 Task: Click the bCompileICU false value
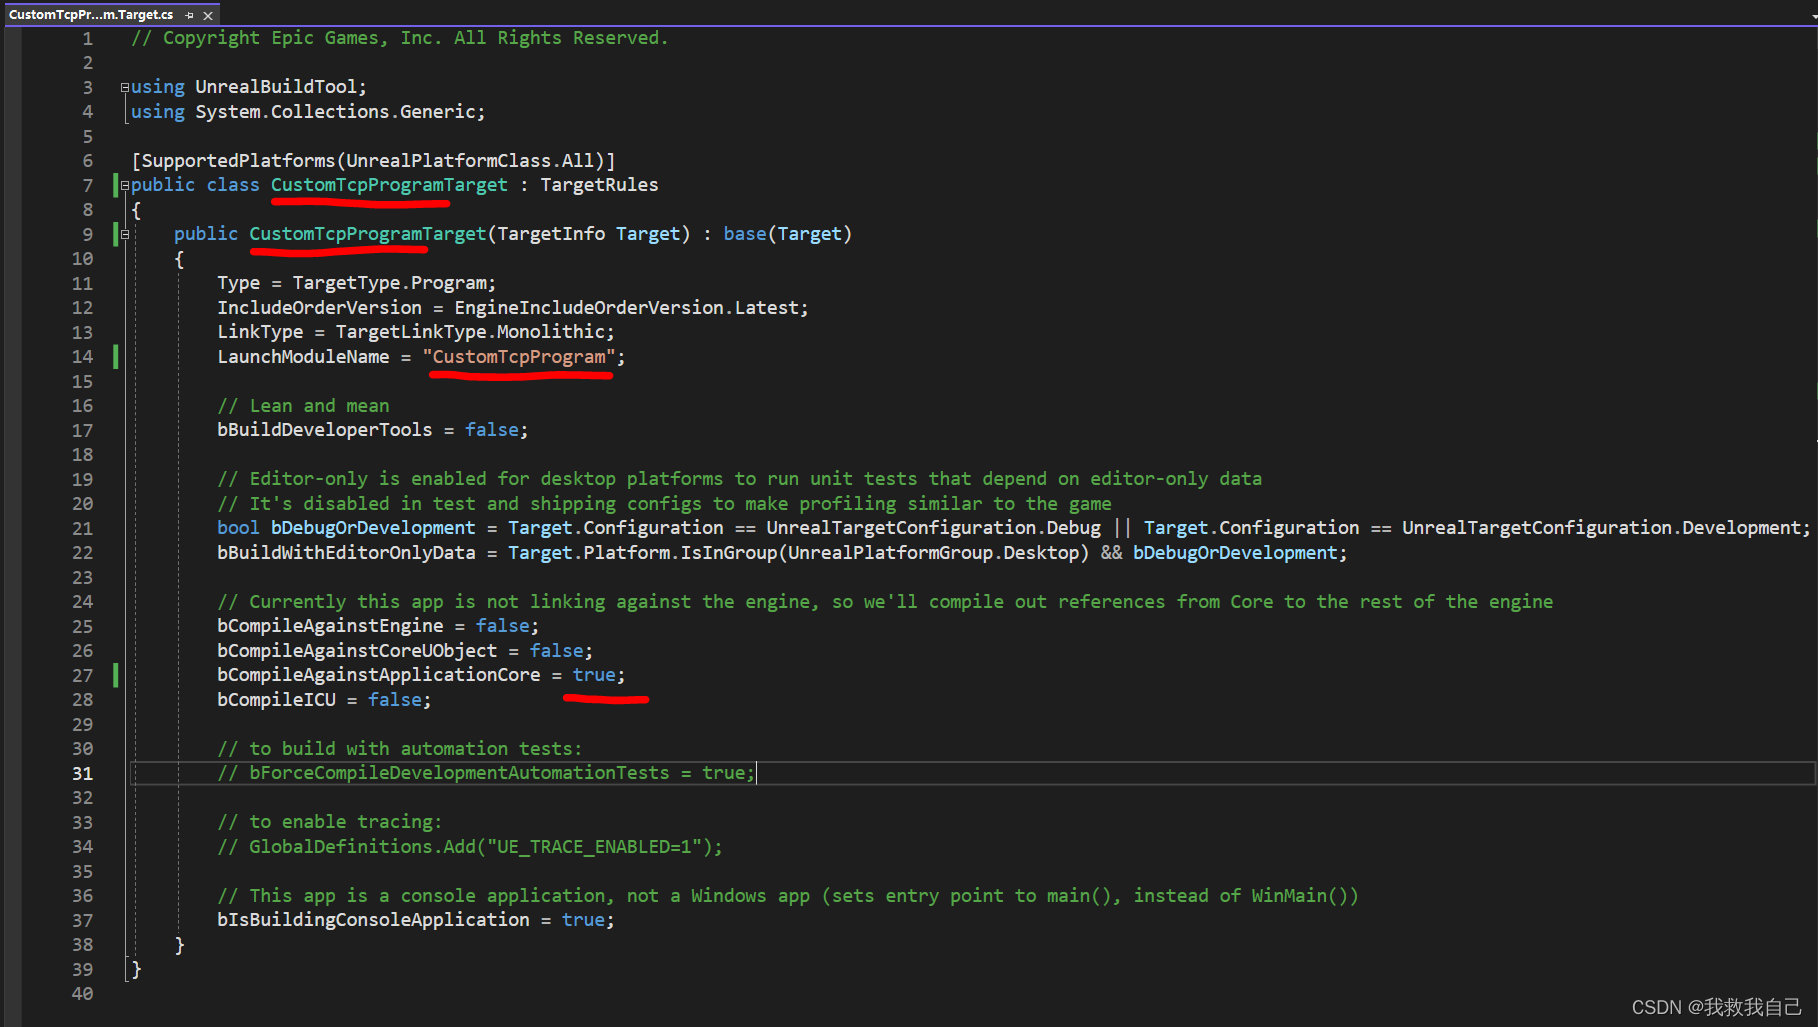[x=395, y=700]
